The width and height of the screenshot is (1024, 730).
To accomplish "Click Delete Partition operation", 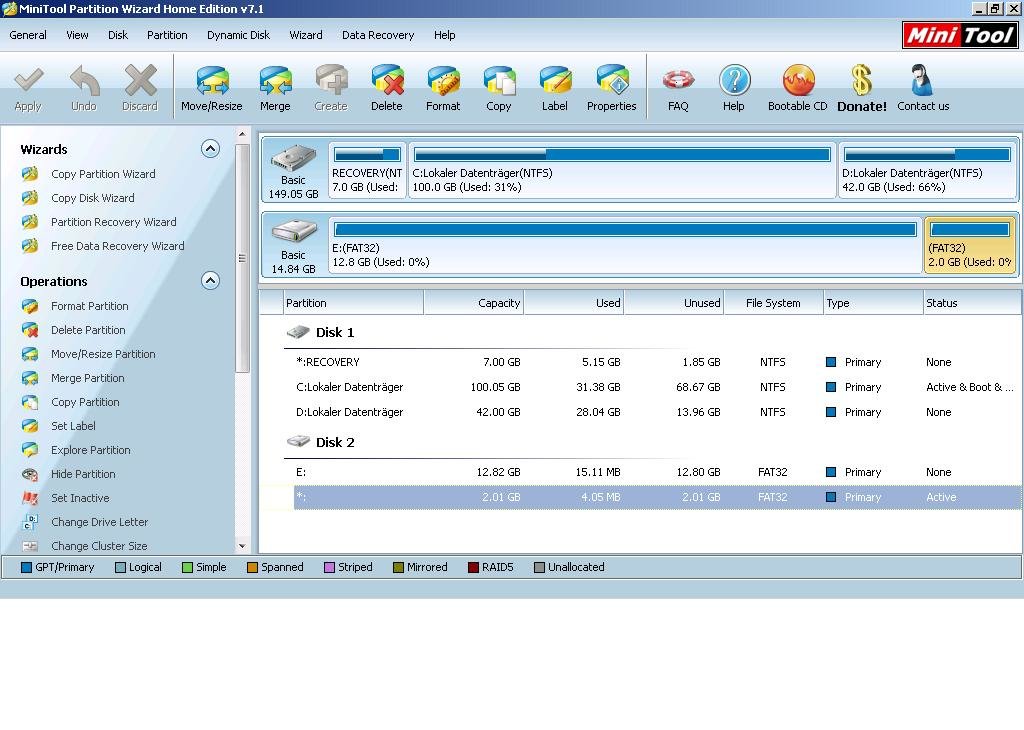I will [88, 330].
